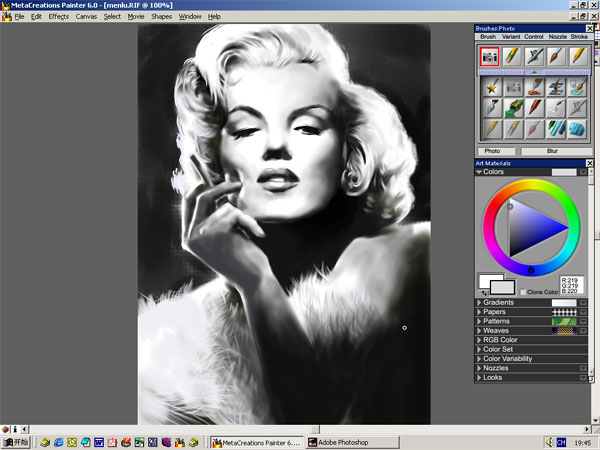The image size is (600, 450).
Task: Select the airbrush icon beside the Photo camera
Action: point(534,57)
